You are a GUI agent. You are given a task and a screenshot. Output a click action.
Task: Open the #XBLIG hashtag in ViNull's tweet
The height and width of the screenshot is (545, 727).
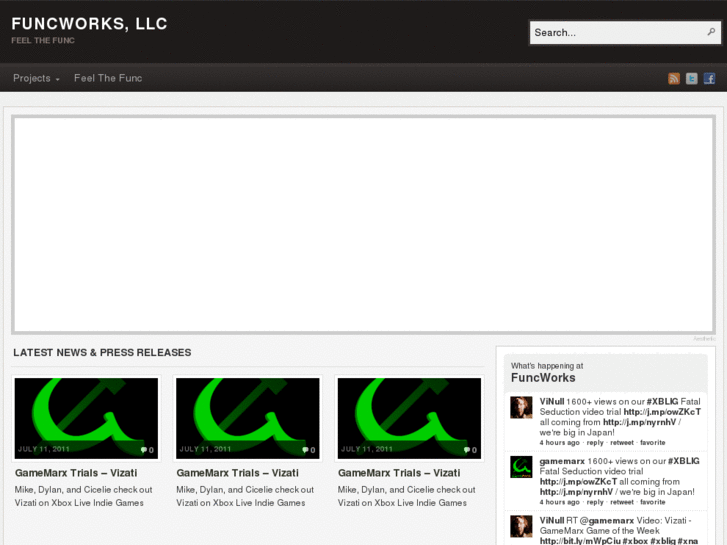pos(662,402)
